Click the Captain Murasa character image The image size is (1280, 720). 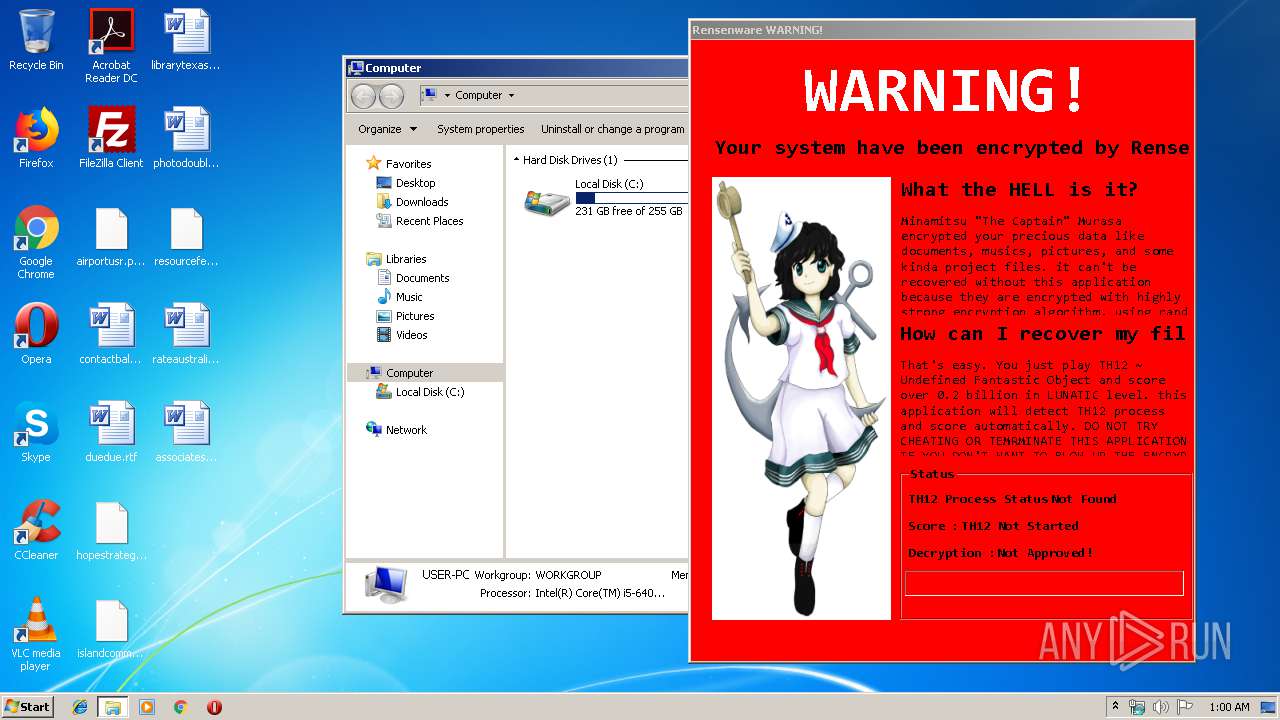click(801, 398)
